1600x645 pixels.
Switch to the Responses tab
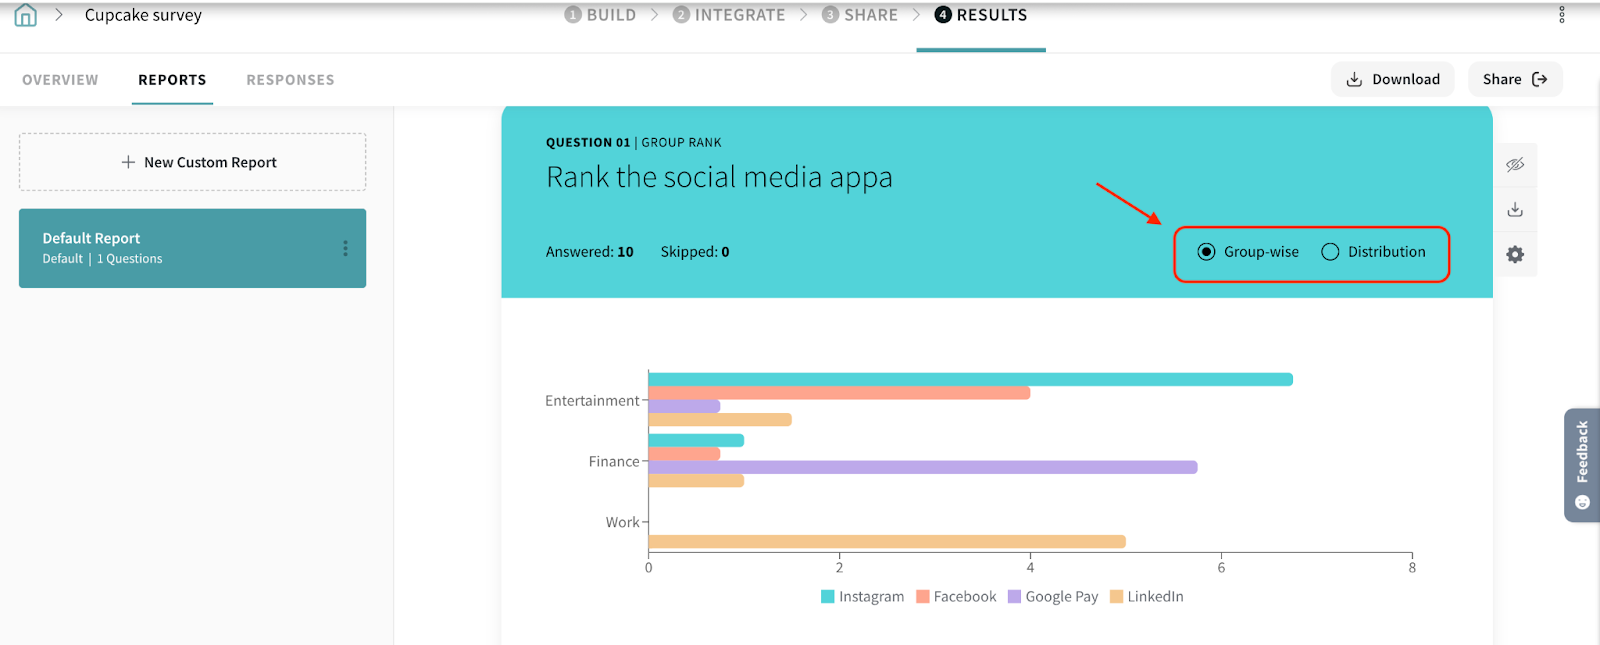tap(290, 80)
